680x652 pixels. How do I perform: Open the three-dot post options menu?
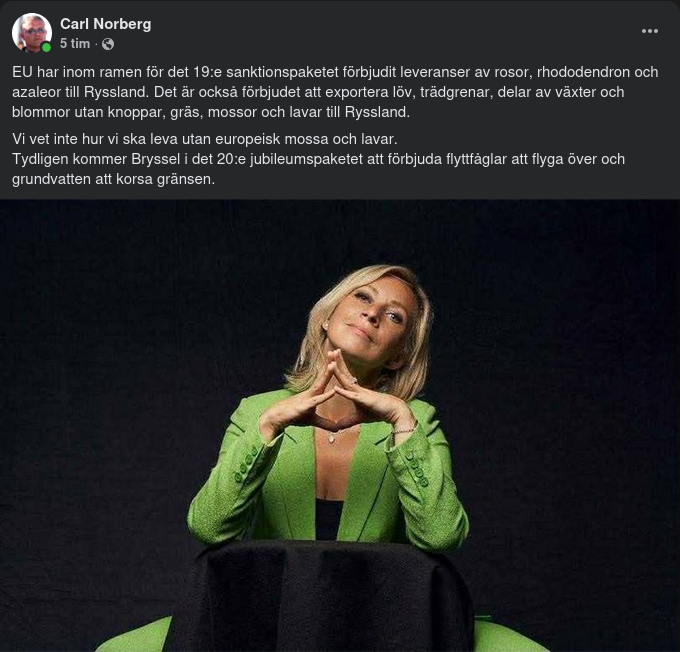pyautogui.click(x=650, y=31)
